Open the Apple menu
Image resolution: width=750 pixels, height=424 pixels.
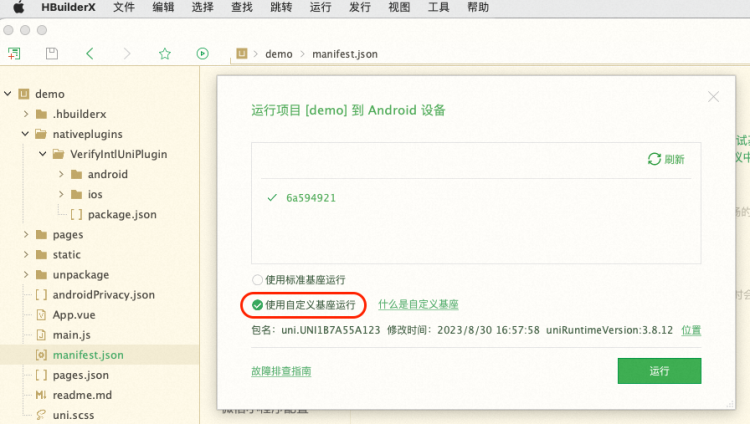[18, 7]
